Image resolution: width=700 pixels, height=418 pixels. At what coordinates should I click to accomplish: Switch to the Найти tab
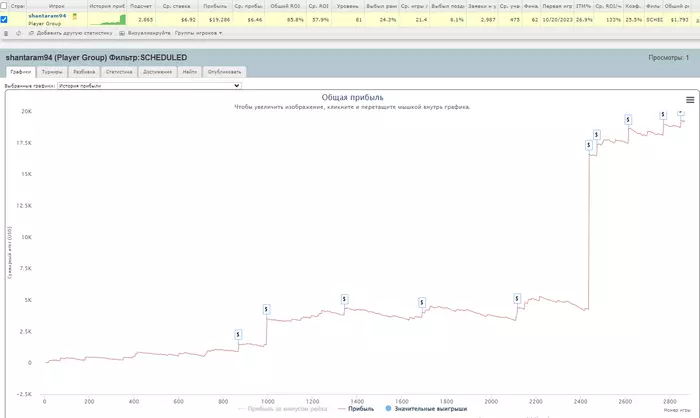(x=190, y=72)
